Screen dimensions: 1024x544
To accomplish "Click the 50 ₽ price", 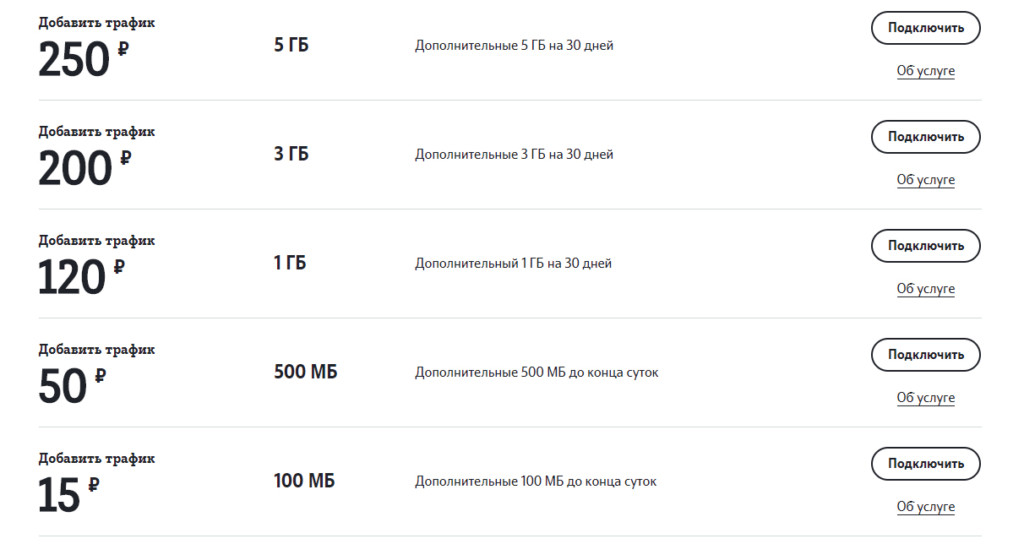I will coord(63,387).
